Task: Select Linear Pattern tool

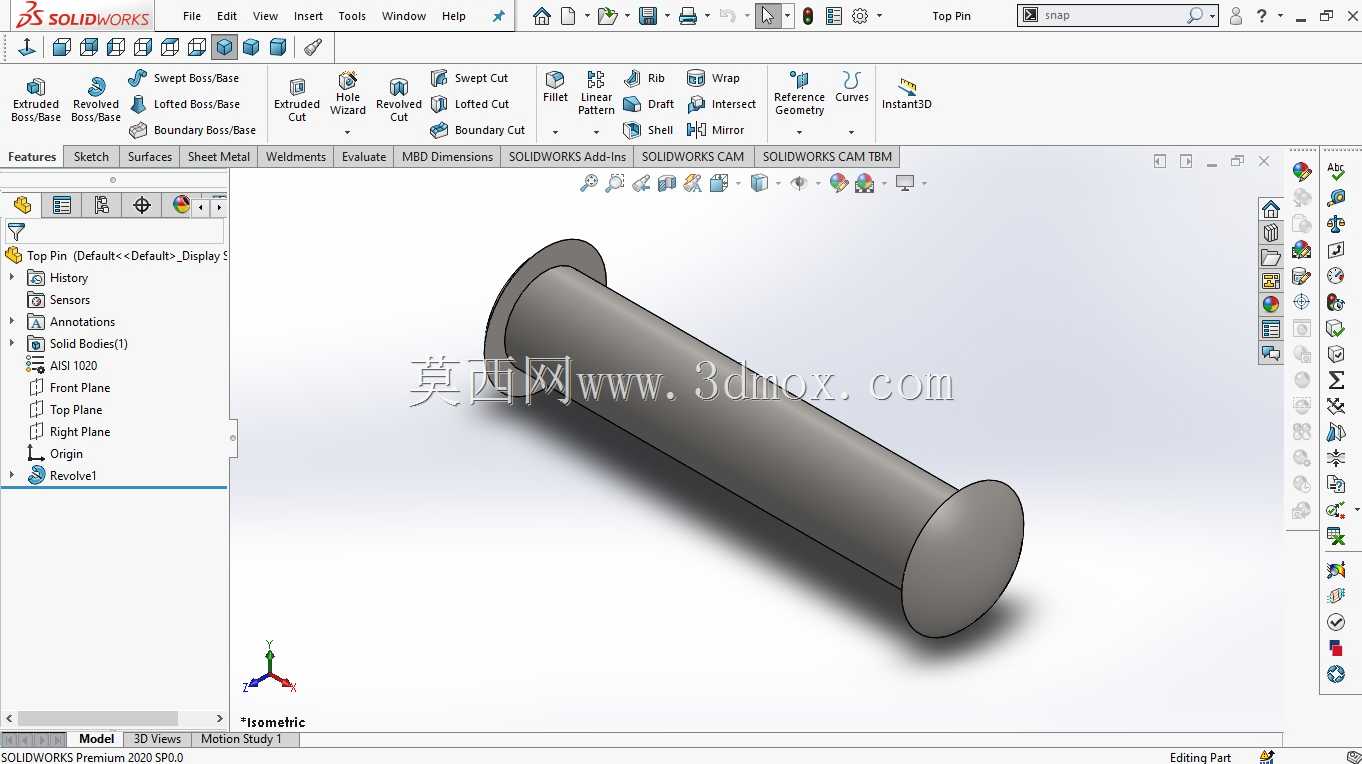Action: 596,93
